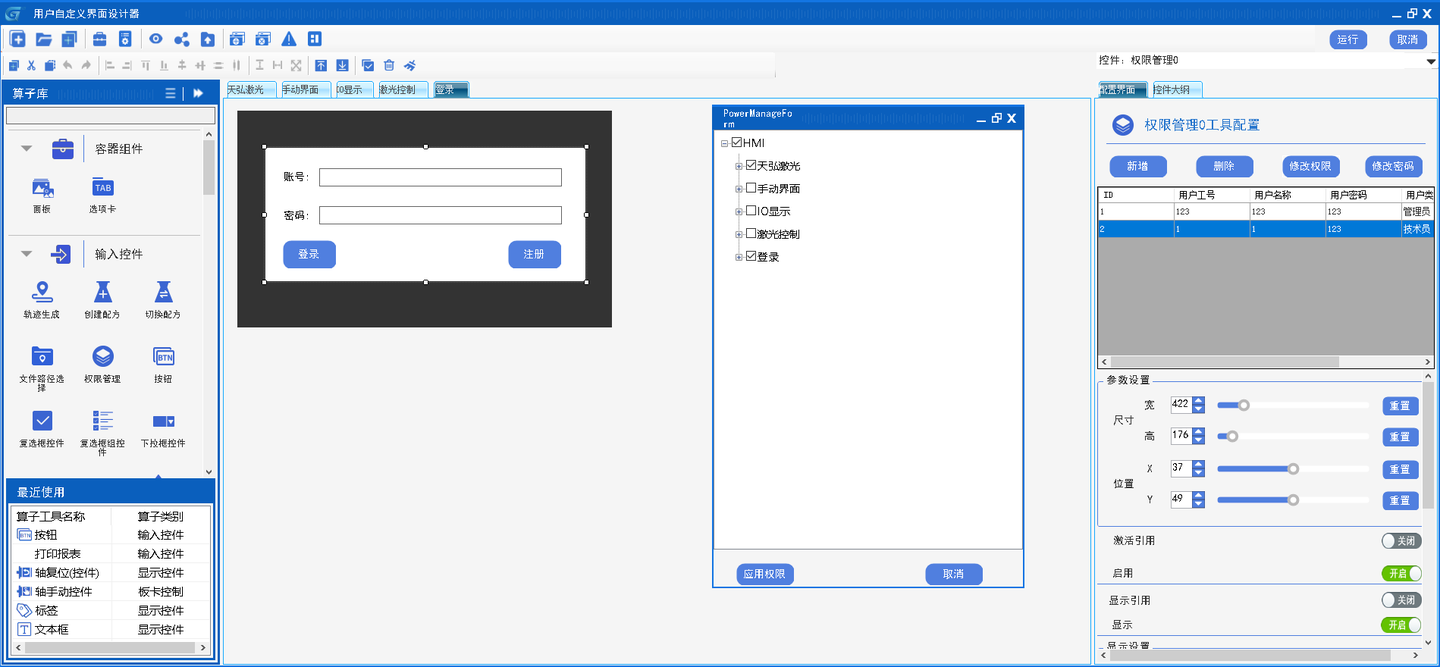Toggle the 激活引用 switch
The height and width of the screenshot is (667, 1440).
[1401, 541]
